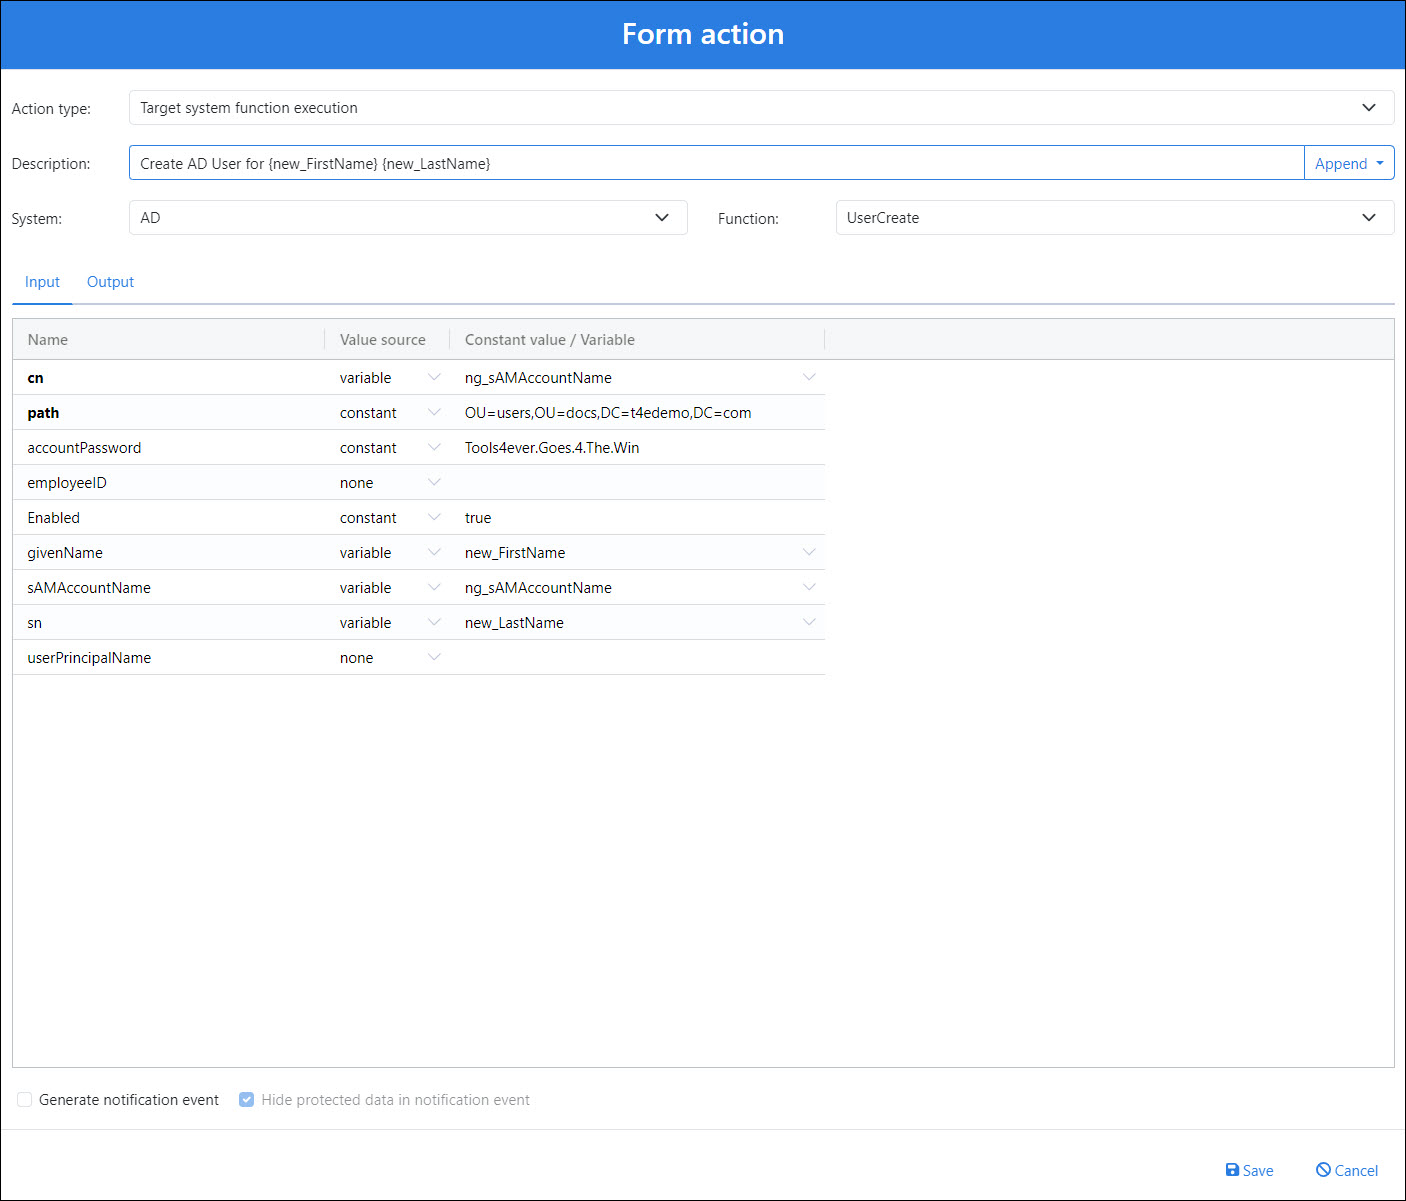Click the Description text field
Image resolution: width=1406 pixels, height=1201 pixels.
click(x=716, y=163)
